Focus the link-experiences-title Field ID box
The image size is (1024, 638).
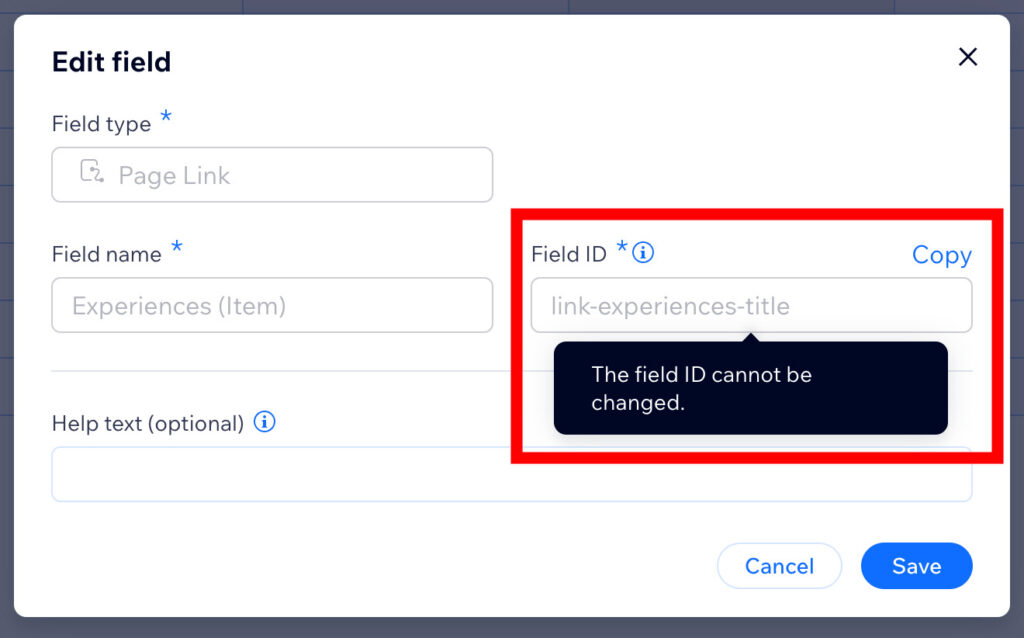pos(751,305)
